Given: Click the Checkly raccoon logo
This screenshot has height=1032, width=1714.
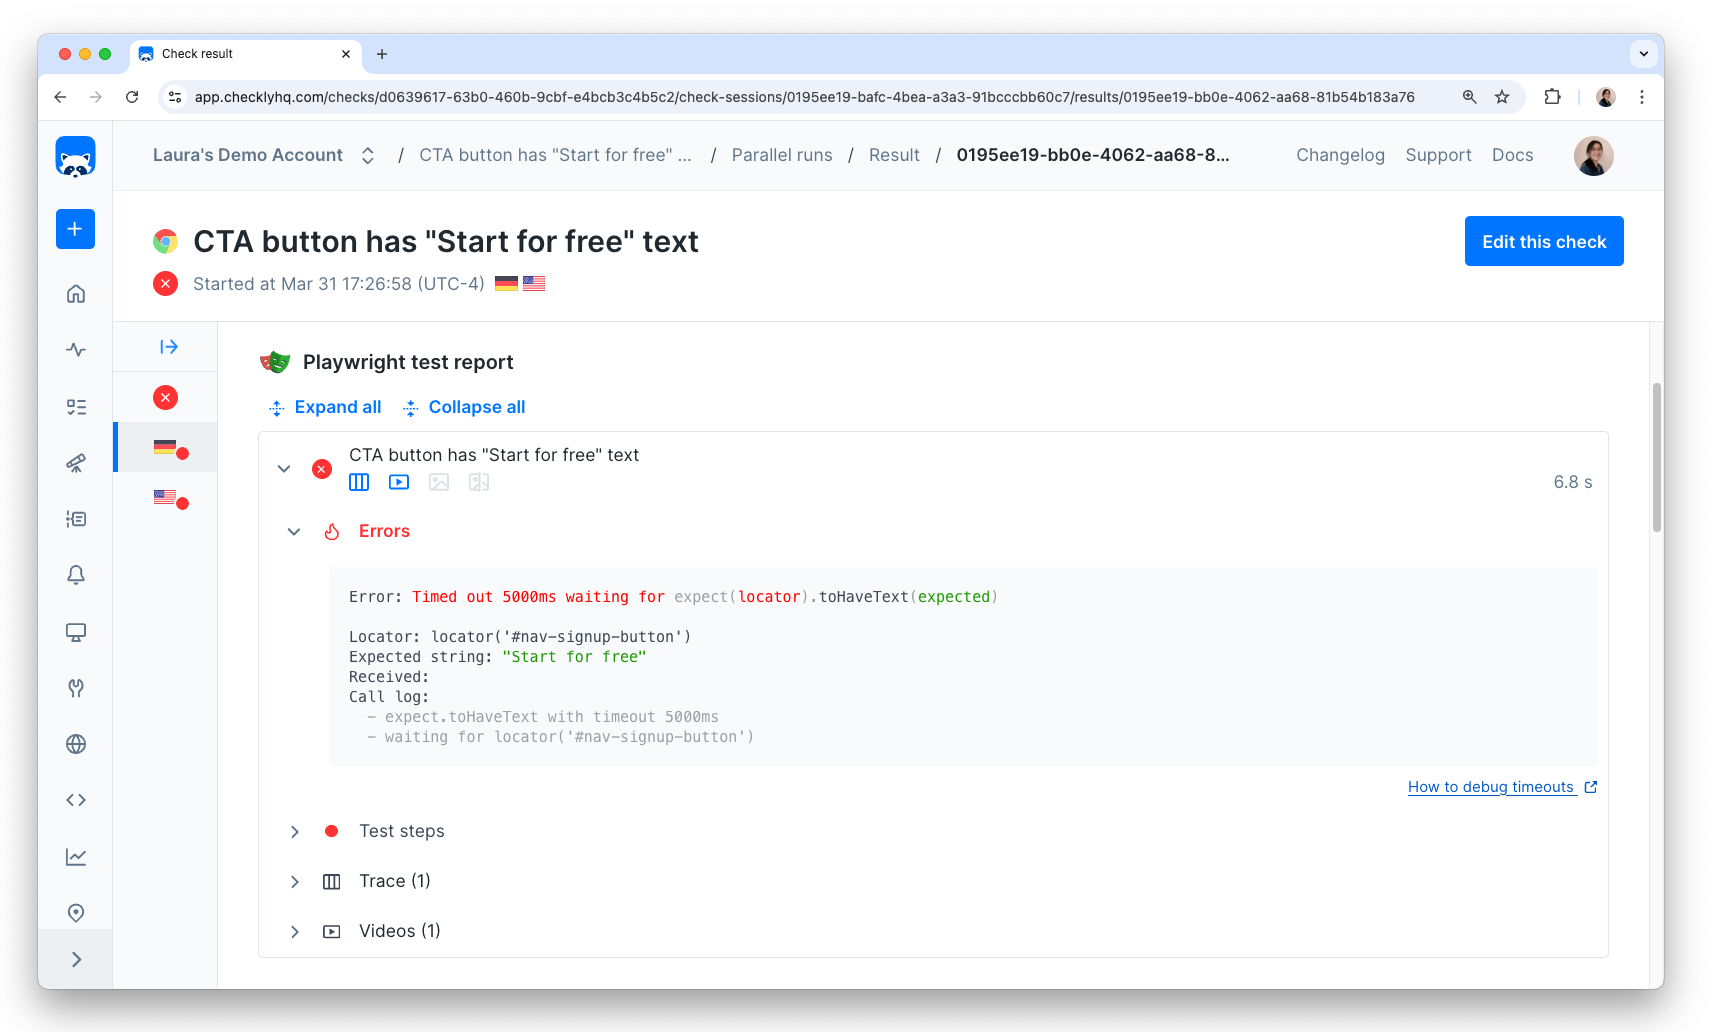Looking at the screenshot, I should click(x=75, y=157).
